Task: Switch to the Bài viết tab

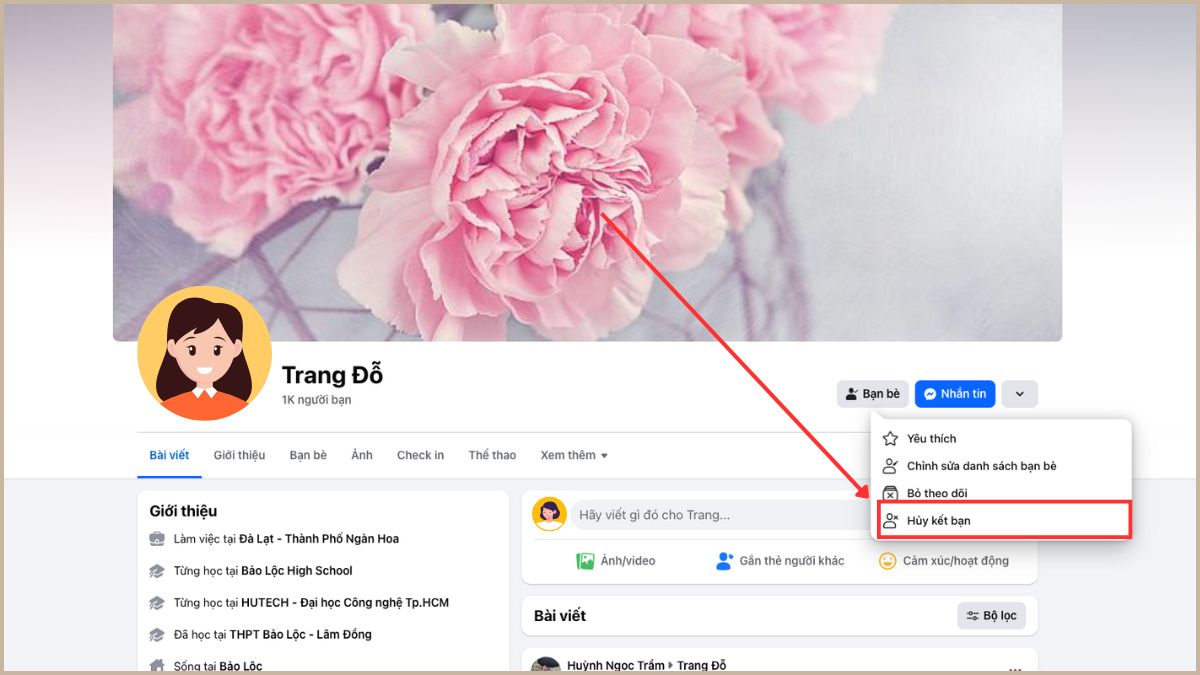Action: 169,455
